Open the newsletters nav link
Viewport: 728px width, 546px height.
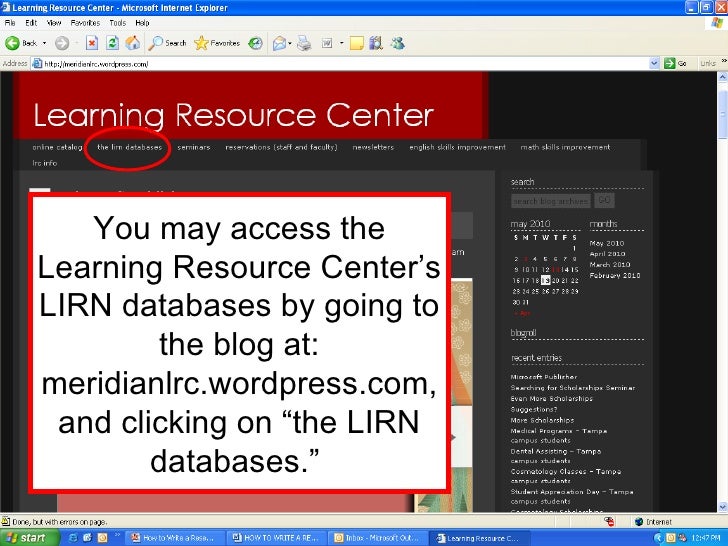coord(373,147)
